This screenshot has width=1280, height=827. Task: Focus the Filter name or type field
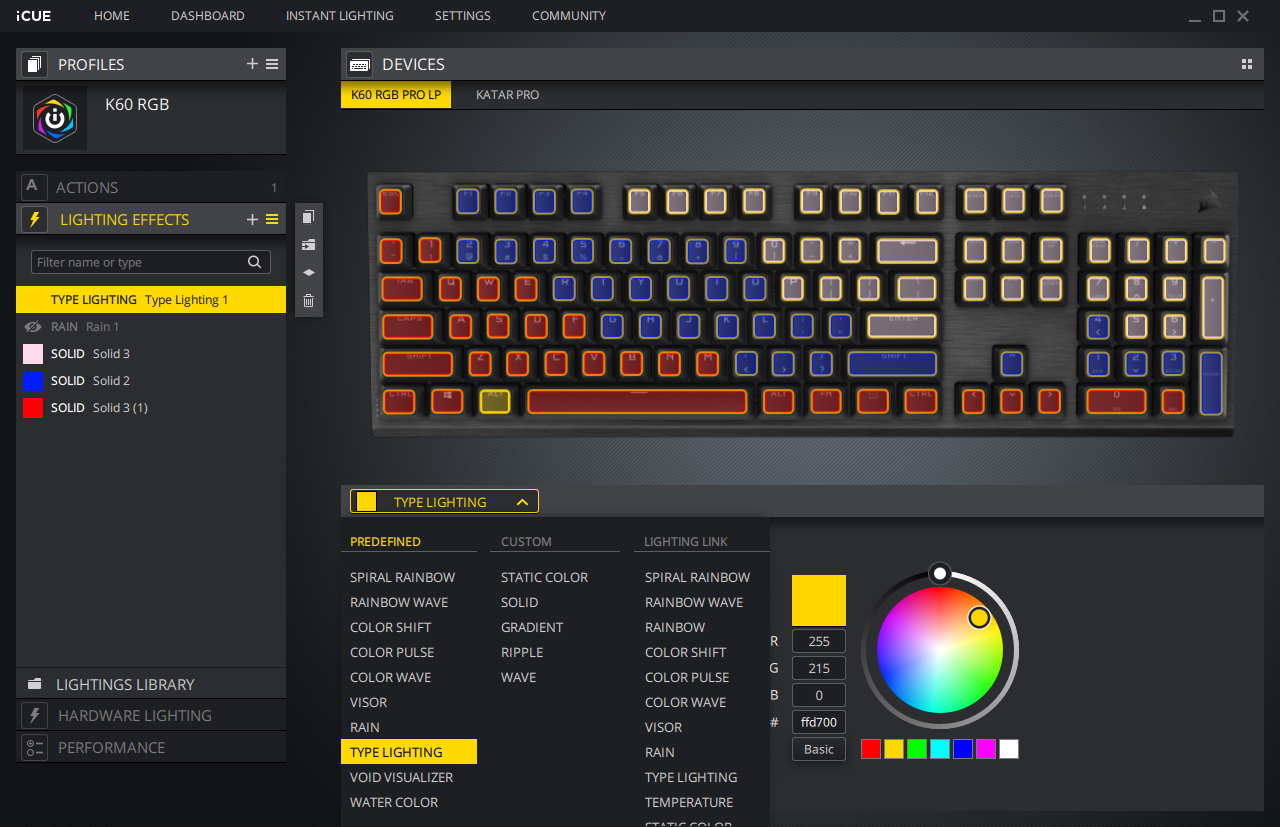point(151,262)
